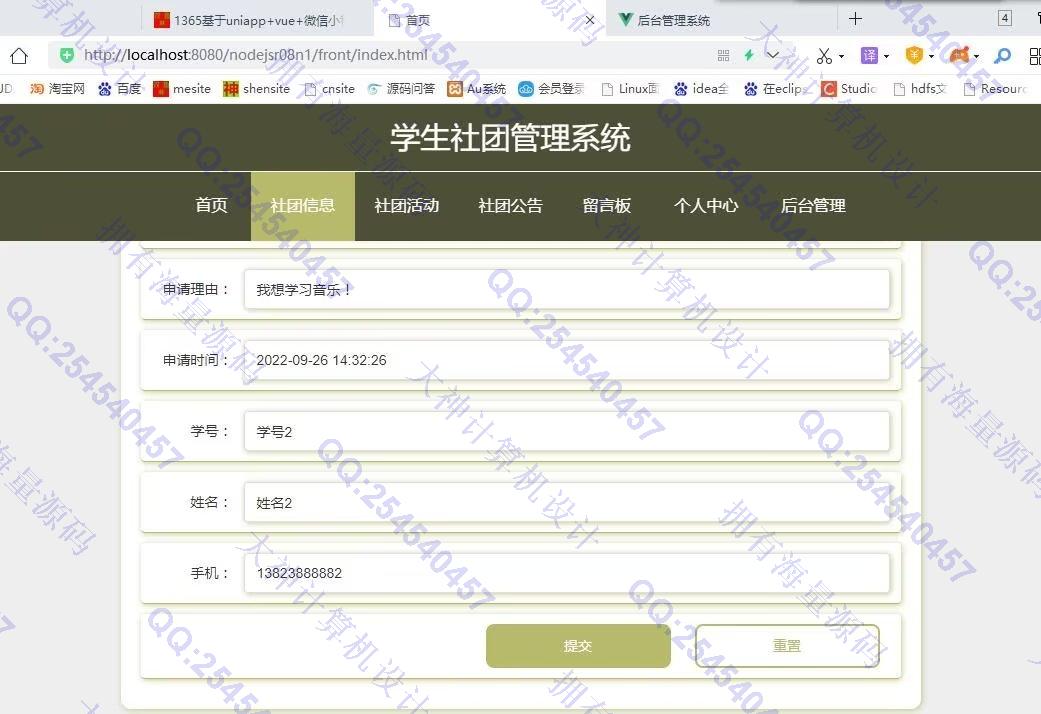Open the 社团公告 navigation item
This screenshot has width=1041, height=714.
point(511,206)
